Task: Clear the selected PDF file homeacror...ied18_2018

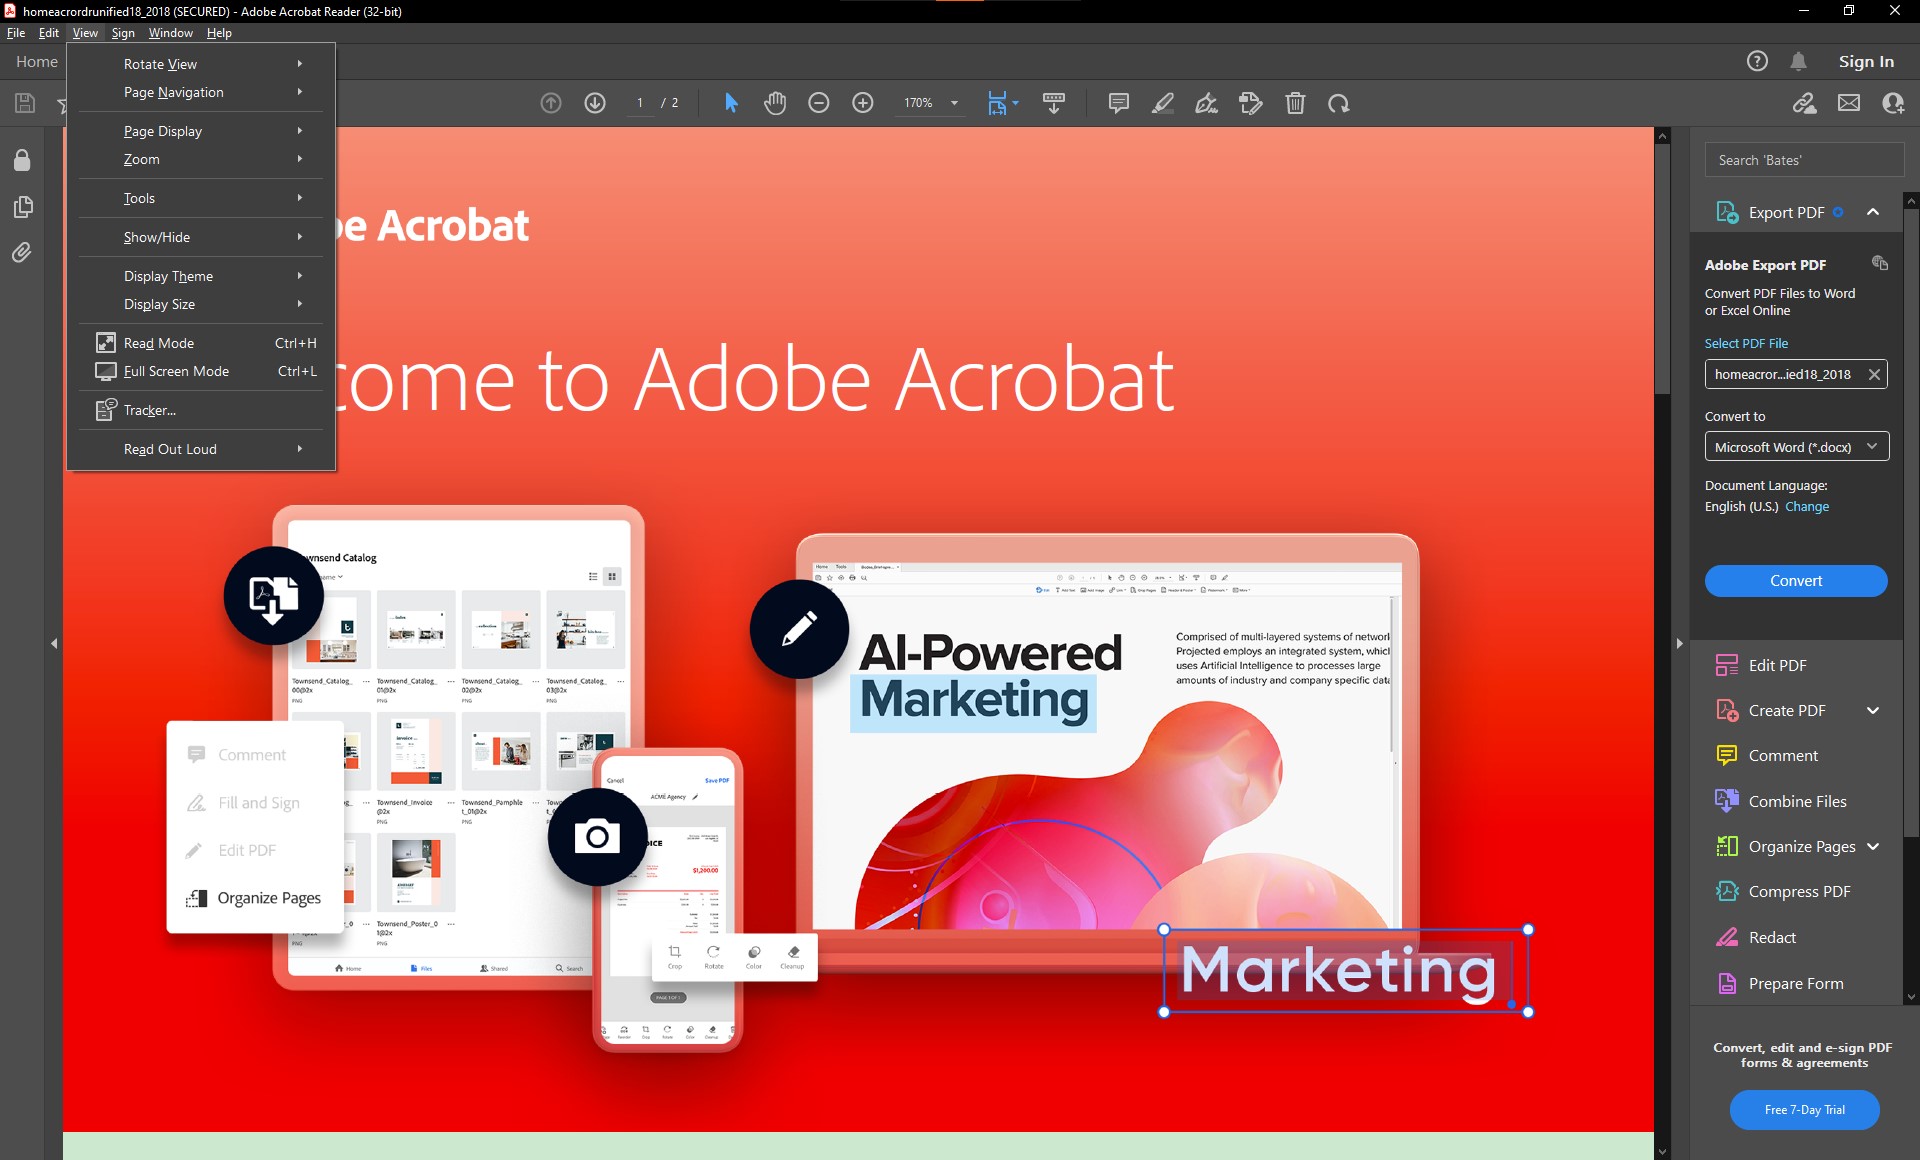Action: [1875, 374]
